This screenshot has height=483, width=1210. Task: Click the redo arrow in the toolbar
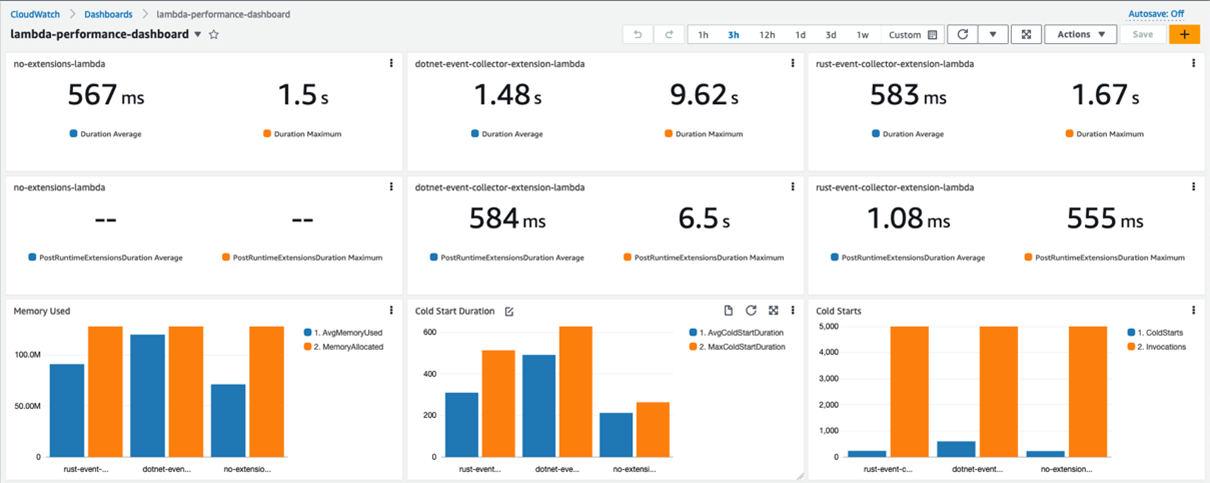tap(669, 35)
